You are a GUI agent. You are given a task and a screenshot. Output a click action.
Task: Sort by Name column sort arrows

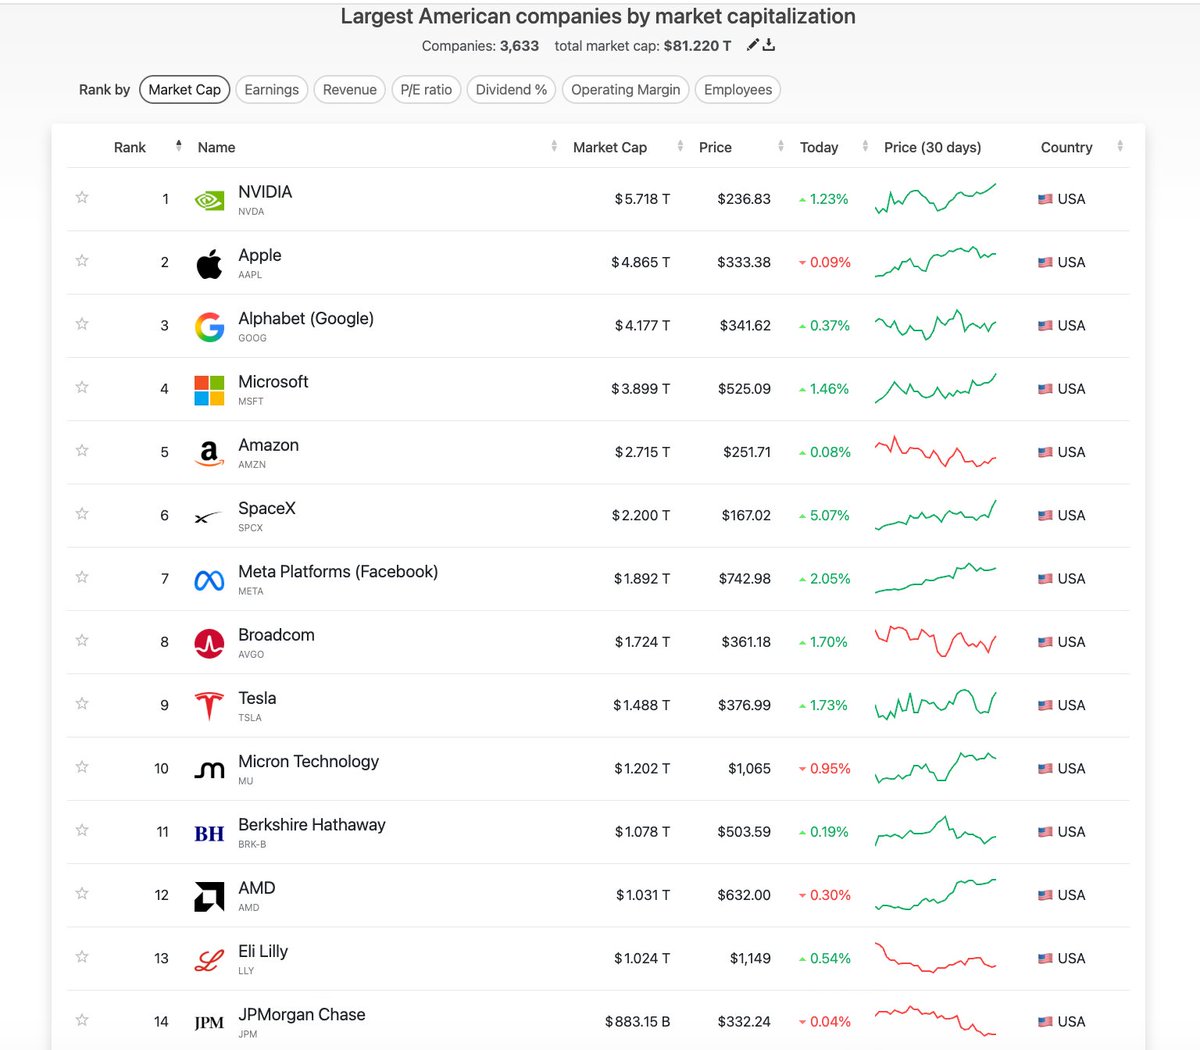554,147
